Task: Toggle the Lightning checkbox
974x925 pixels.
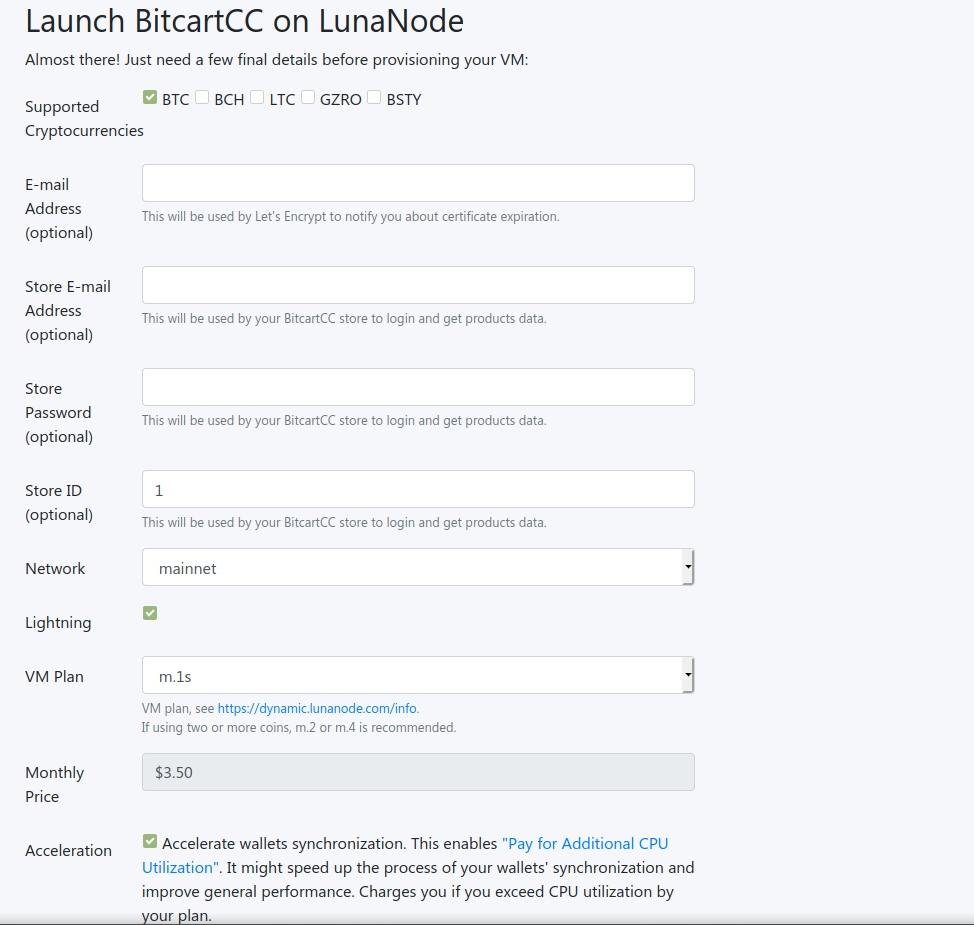Action: 150,613
